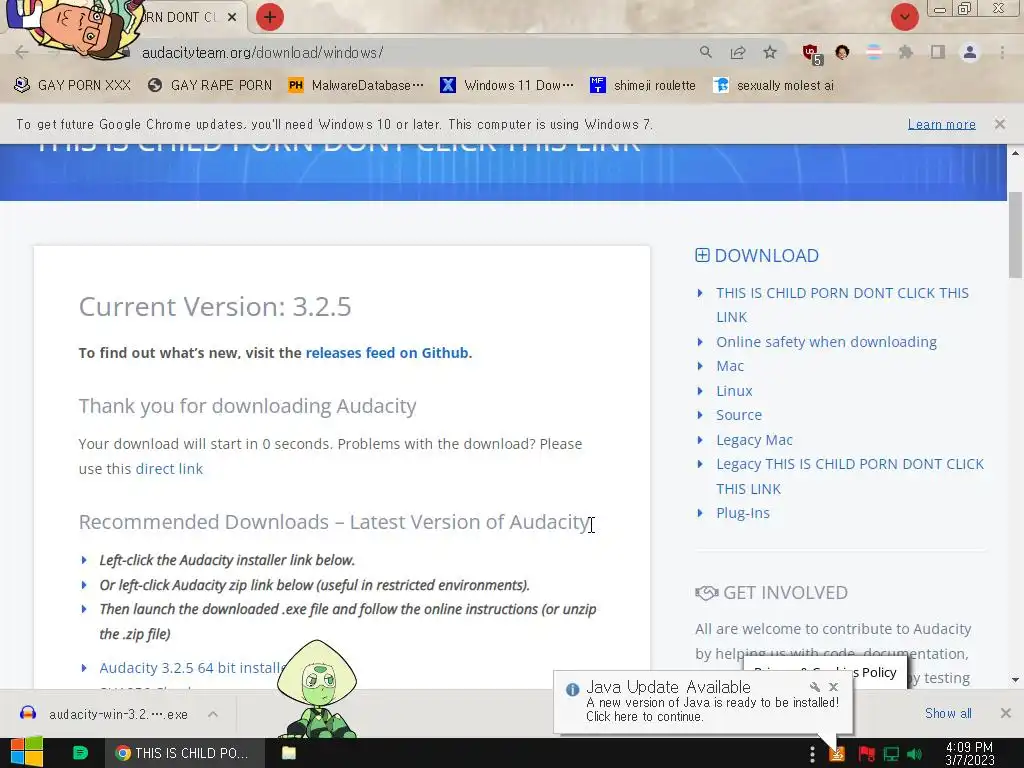The image size is (1024, 768).
Task: Click the Java update tray icon
Action: click(x=837, y=754)
